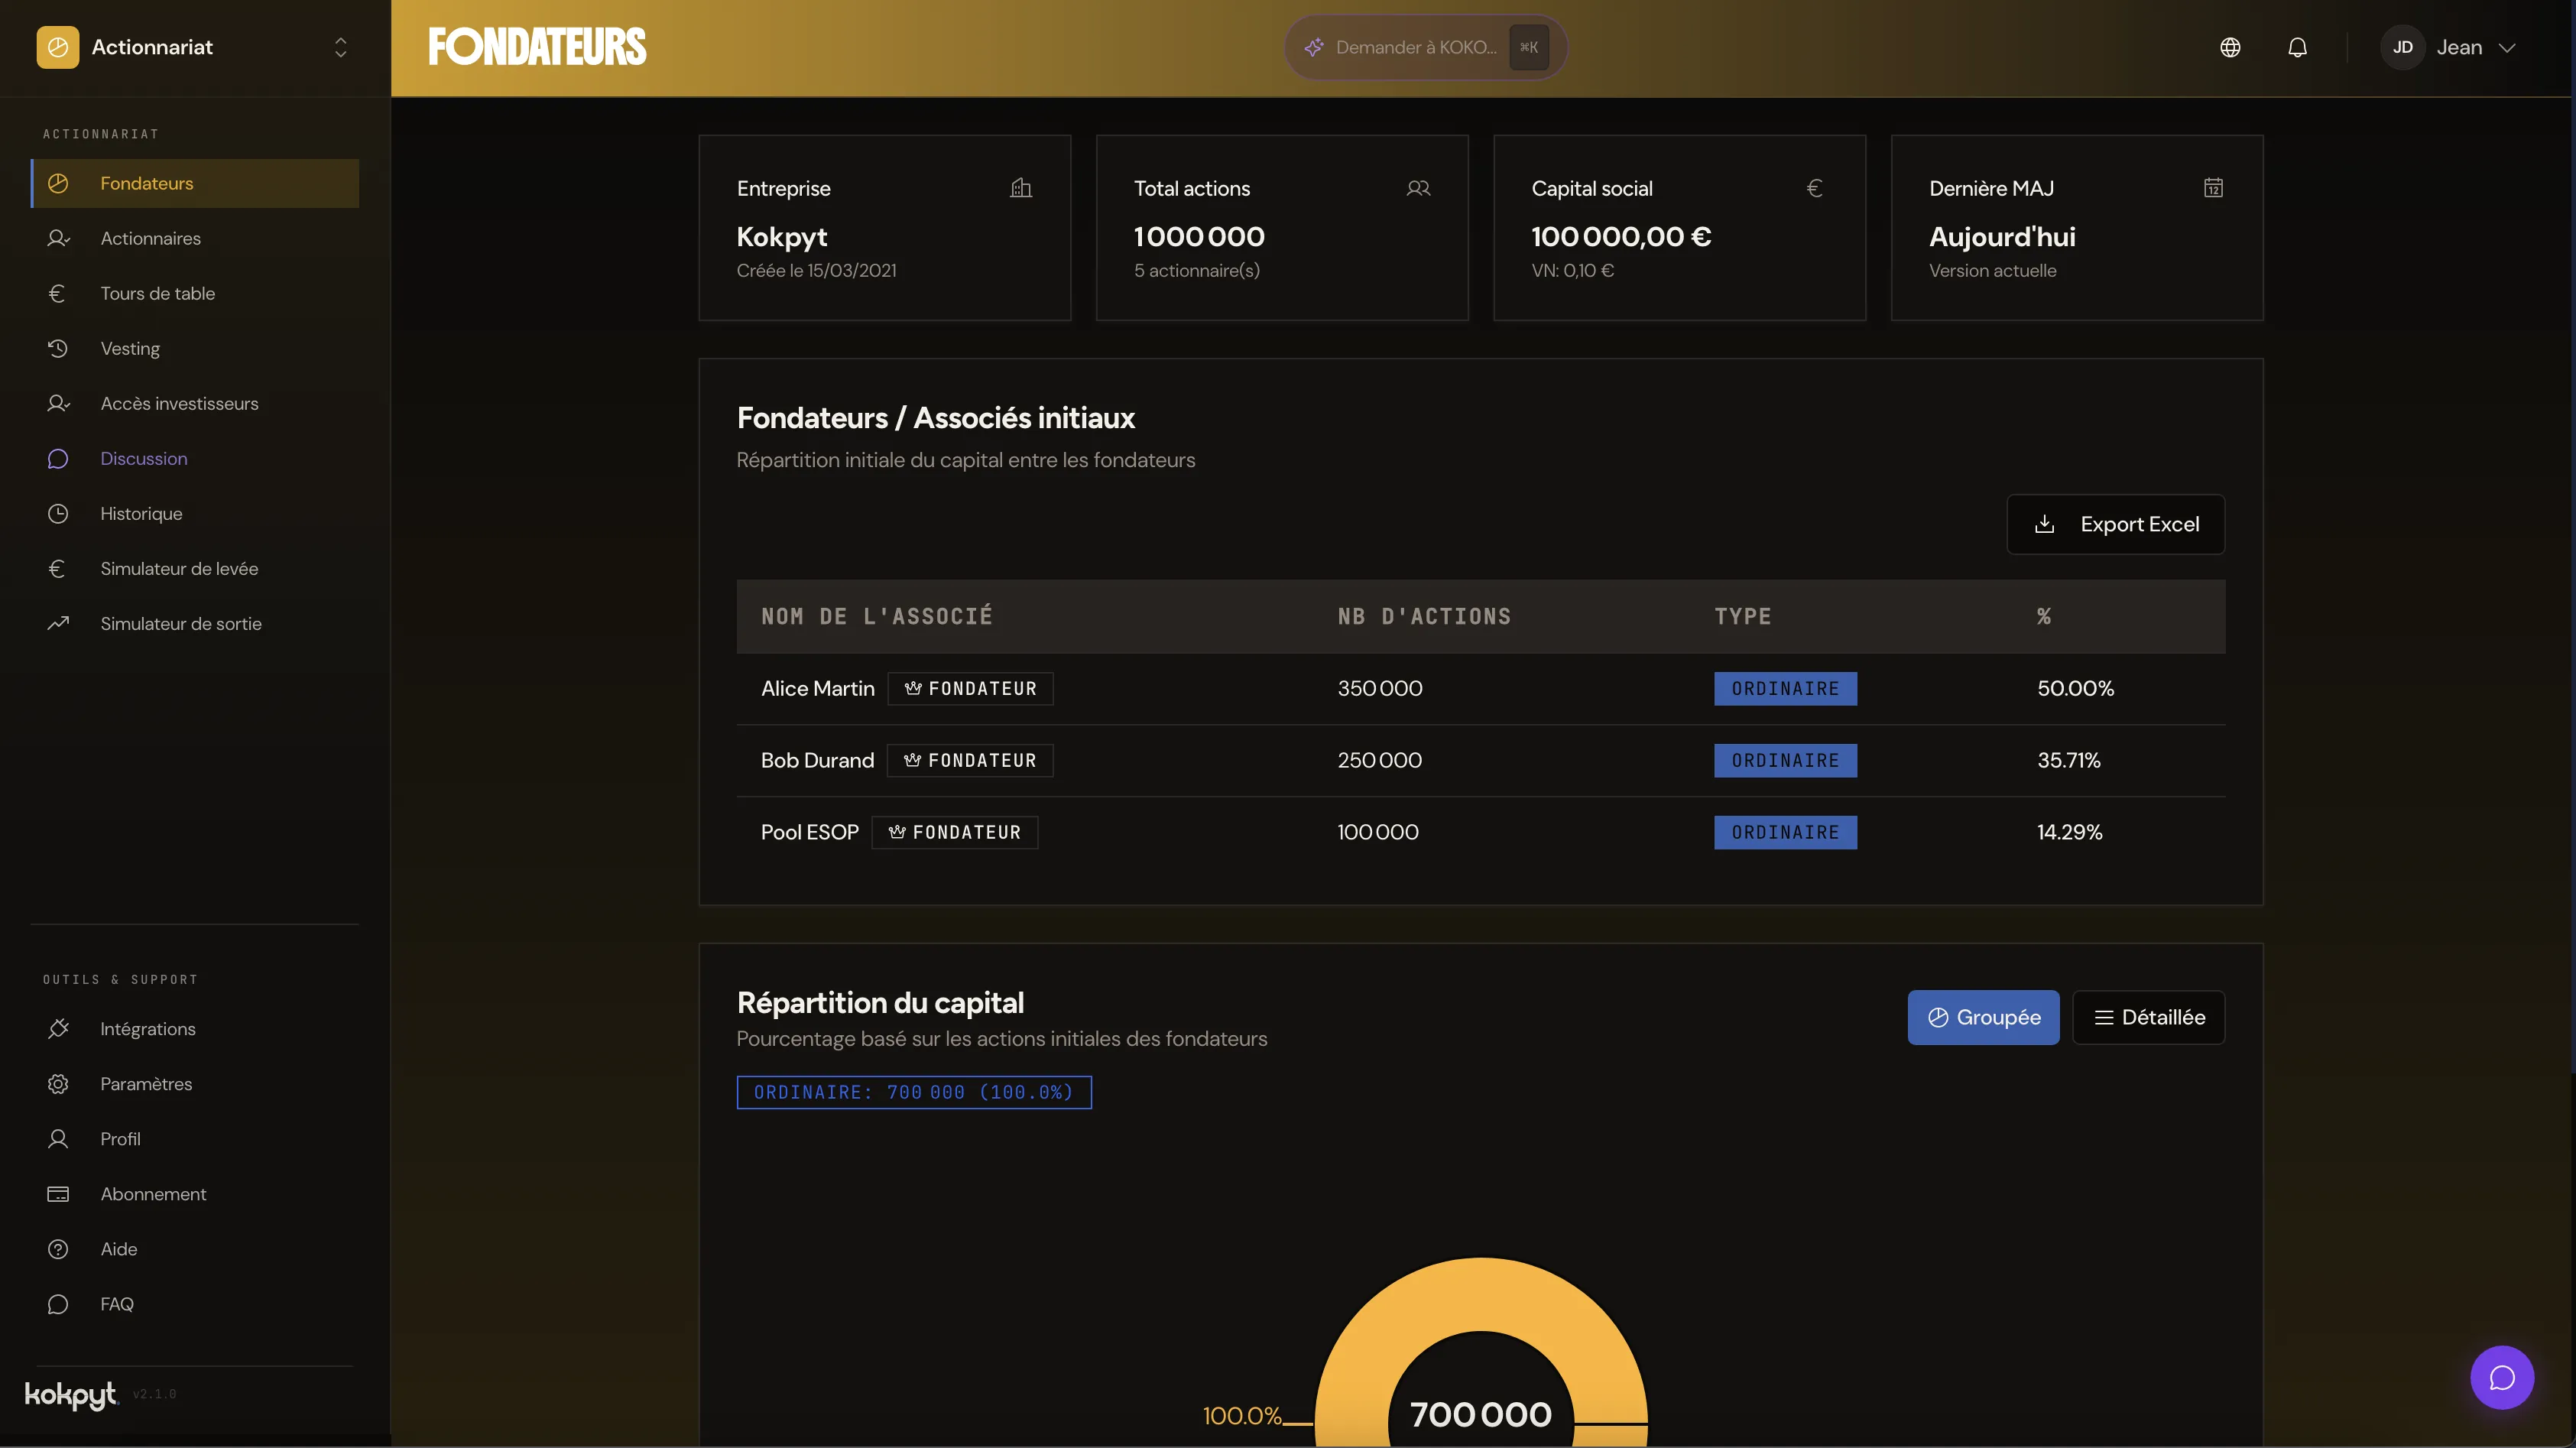Expand the Jean user menu chevron
This screenshot has width=2576, height=1448.
click(x=2507, y=47)
